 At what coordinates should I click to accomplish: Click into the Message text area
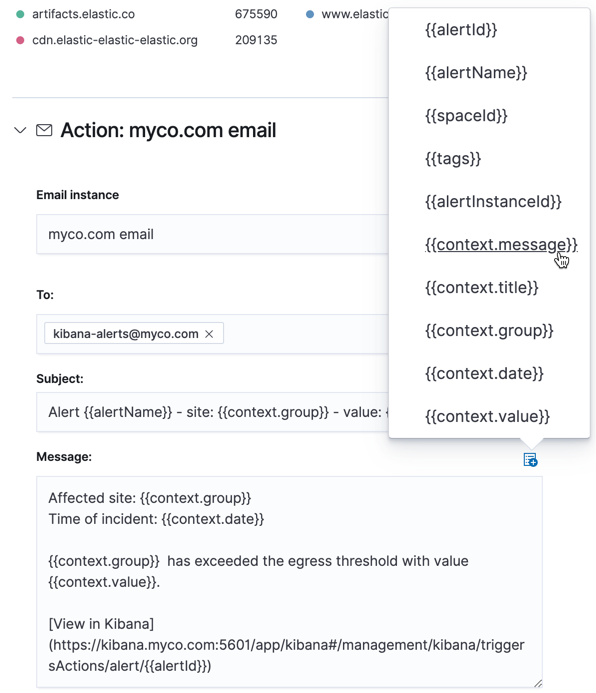(x=289, y=582)
